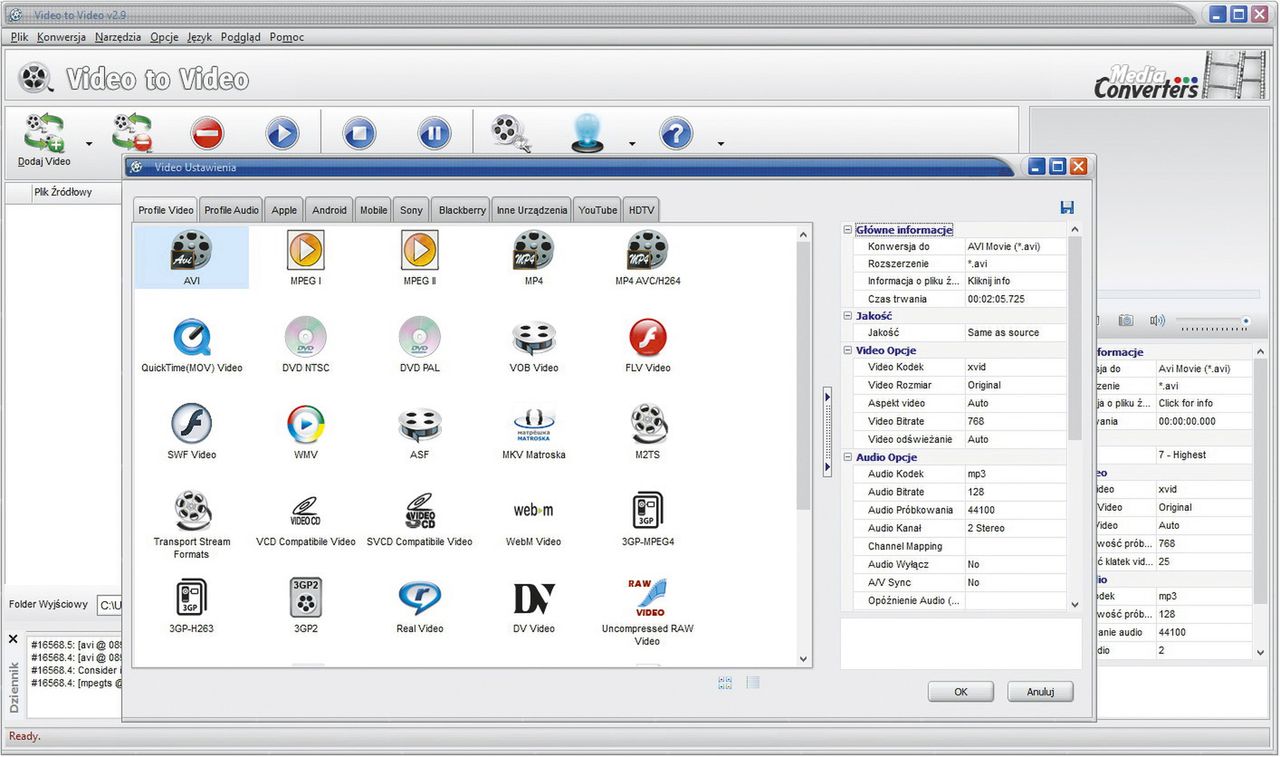
Task: Click the snapshot camera icon in main window
Action: tap(1126, 320)
